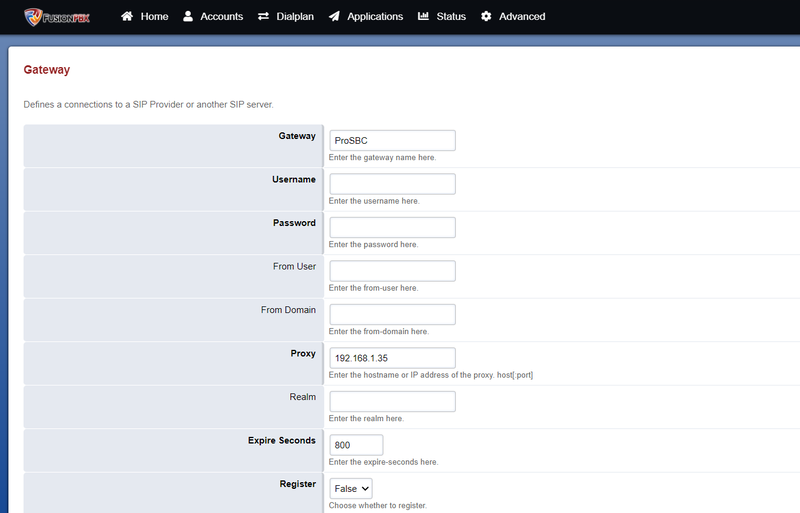800x513 pixels.
Task: Click the Proxy field showing 192.168.1.35
Action: point(392,358)
